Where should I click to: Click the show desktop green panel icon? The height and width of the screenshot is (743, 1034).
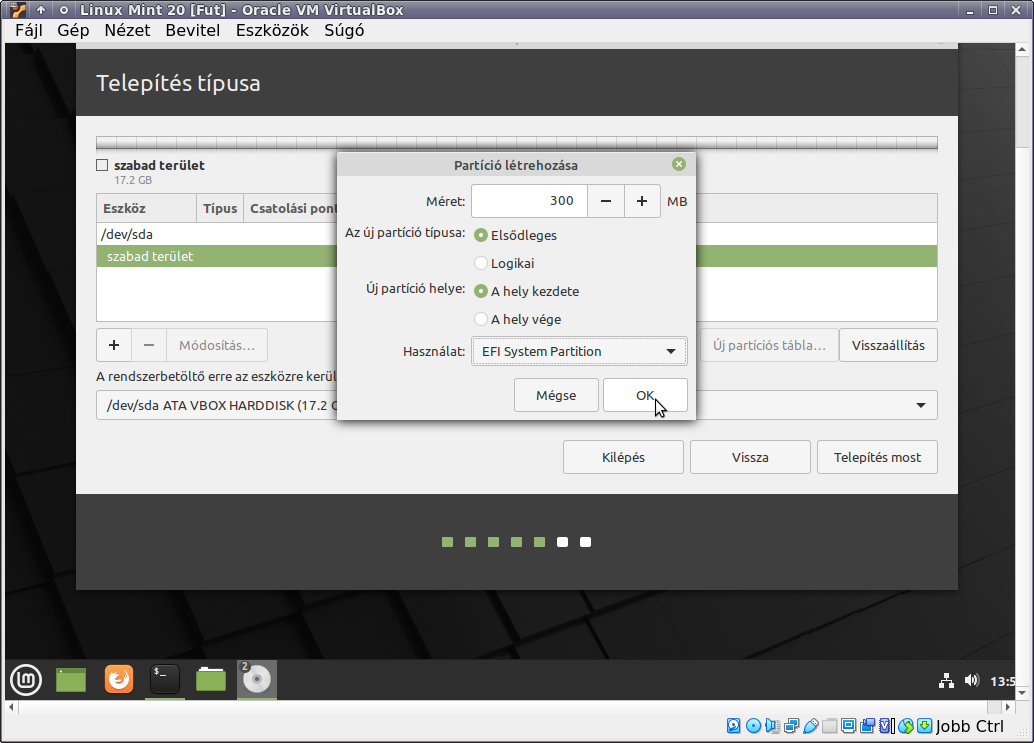[x=71, y=680]
